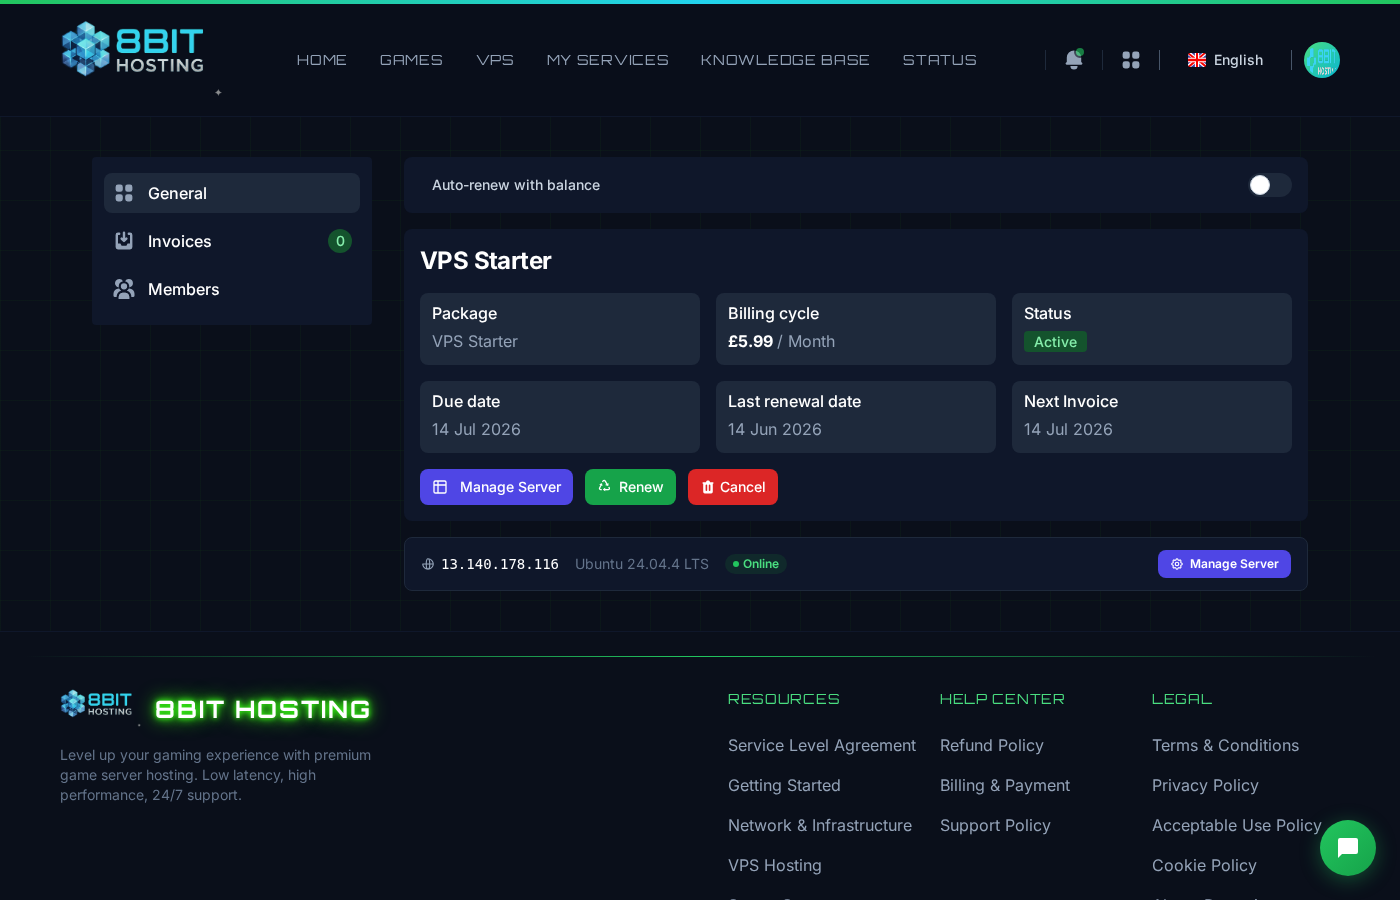1400x900 pixels.
Task: Click the red Cancel button
Action: (733, 487)
